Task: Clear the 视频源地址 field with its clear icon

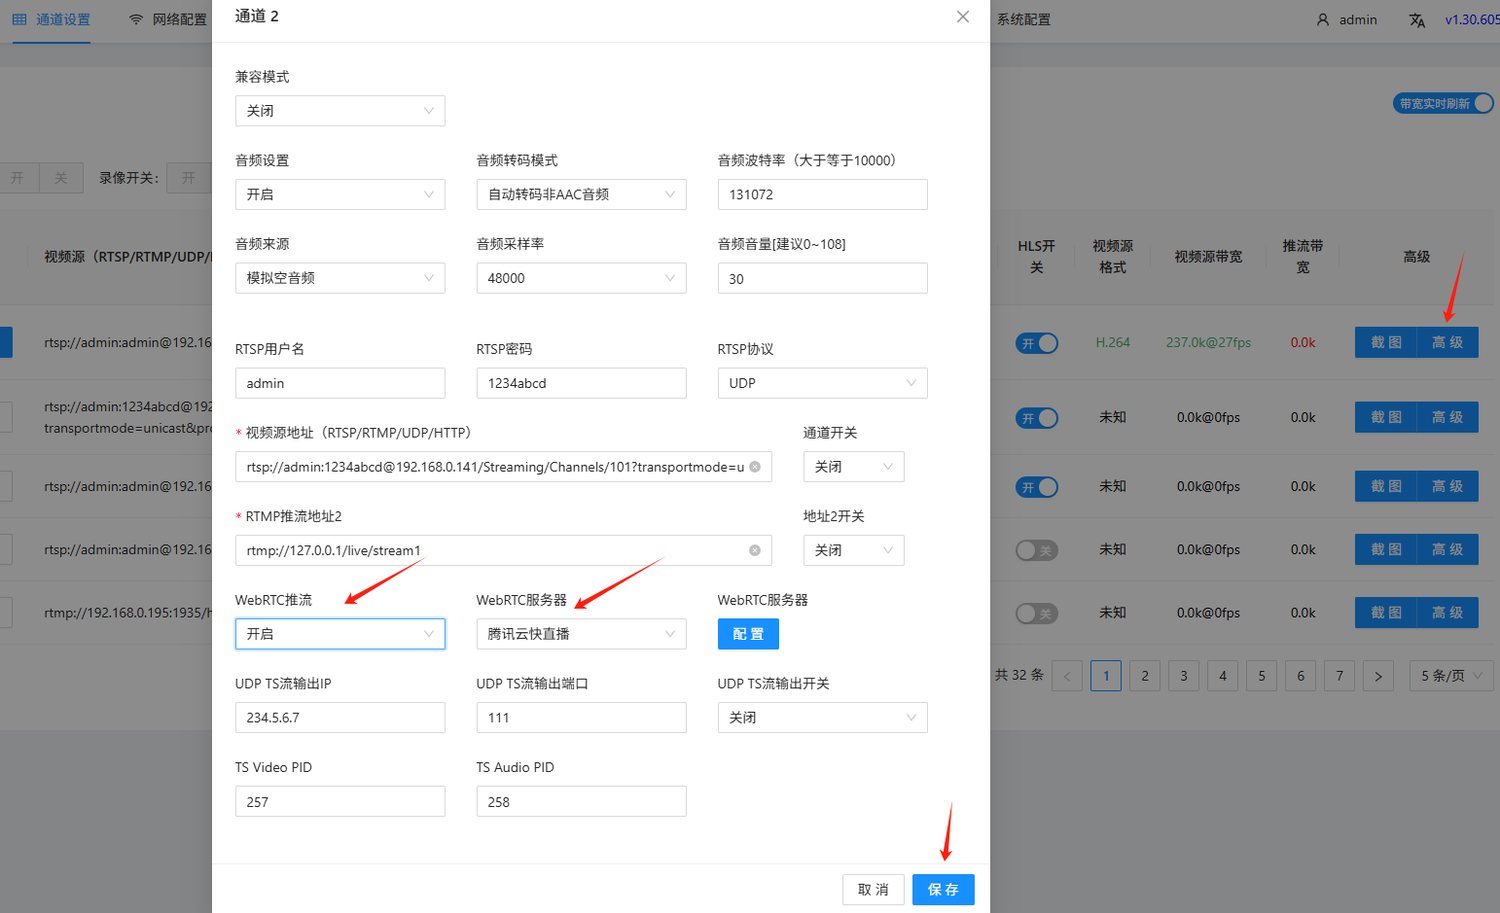Action: tap(755, 467)
